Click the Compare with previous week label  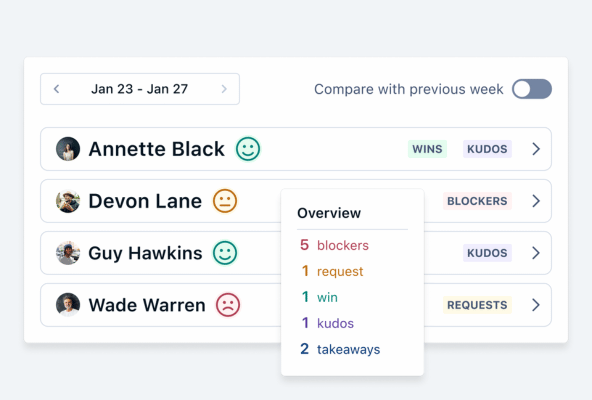(x=409, y=90)
